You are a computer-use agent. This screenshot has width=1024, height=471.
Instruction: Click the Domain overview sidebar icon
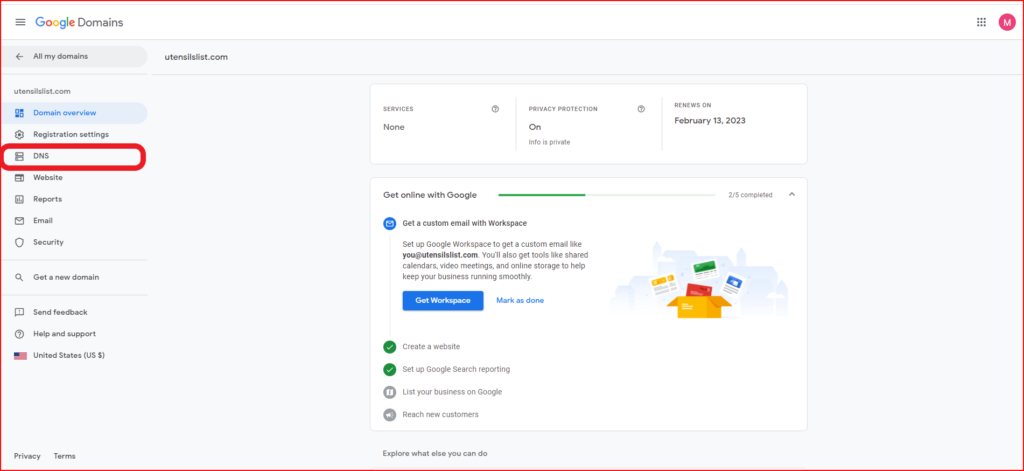click(x=20, y=113)
